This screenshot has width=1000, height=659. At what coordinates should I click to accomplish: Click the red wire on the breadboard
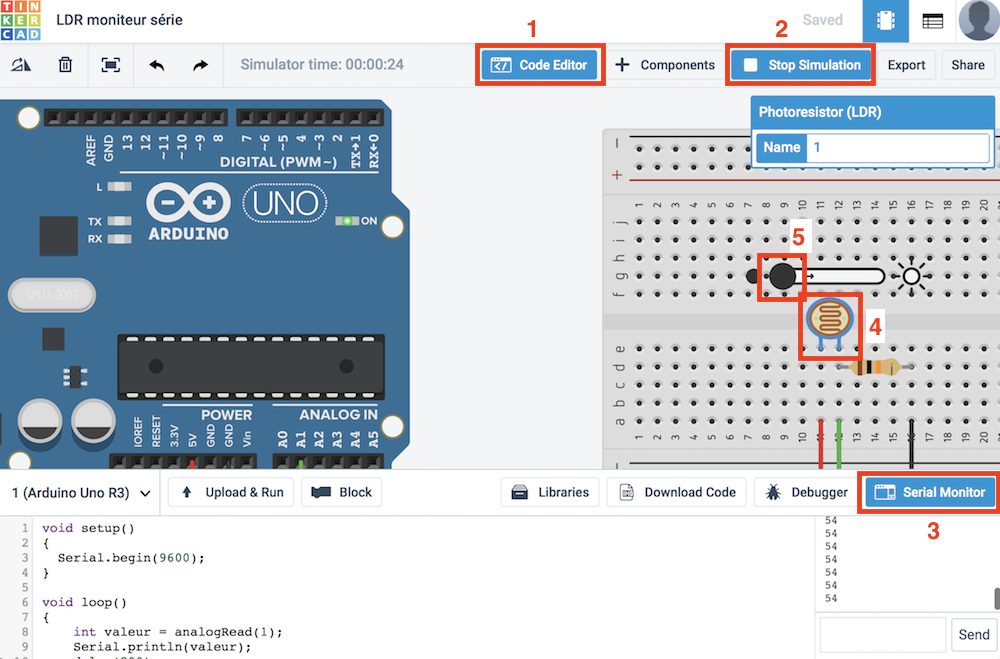821,444
